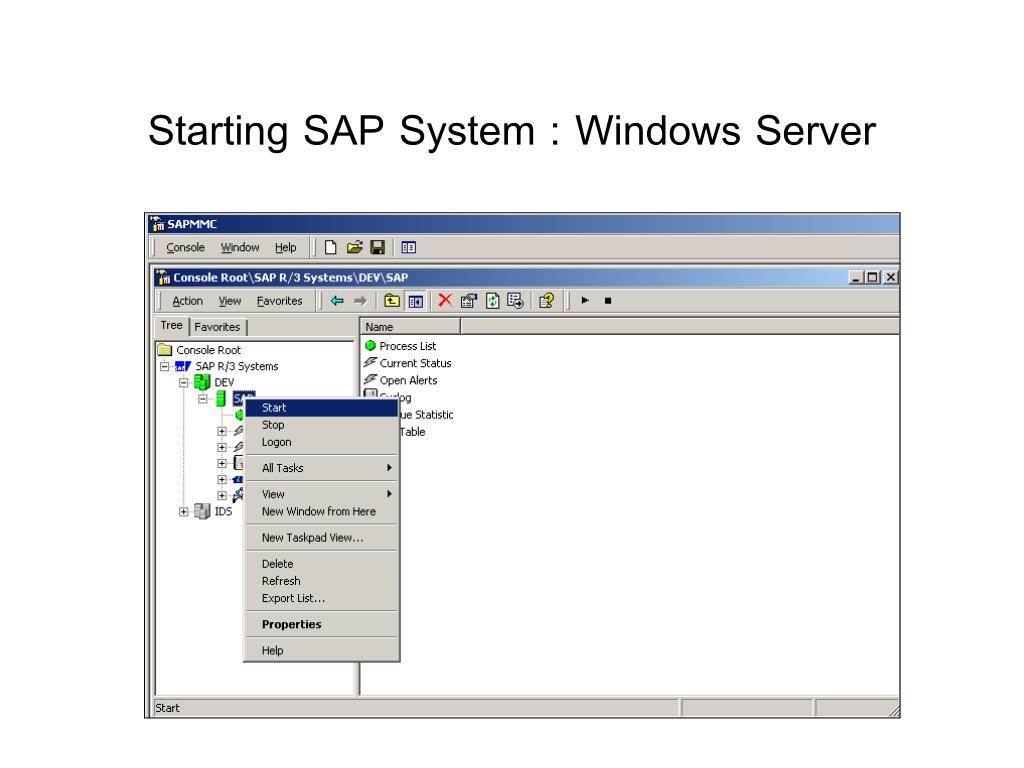Choose Delete from the context menu

pos(321,564)
